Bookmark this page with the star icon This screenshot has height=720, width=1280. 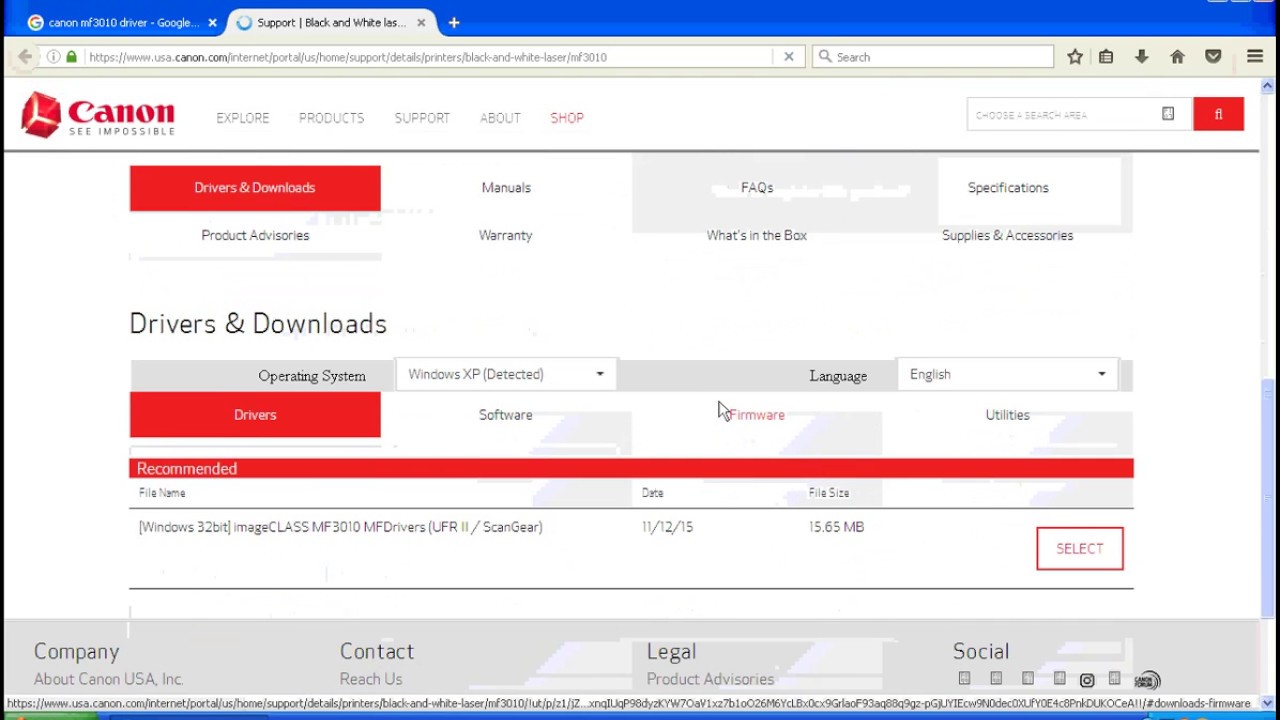tap(1075, 57)
